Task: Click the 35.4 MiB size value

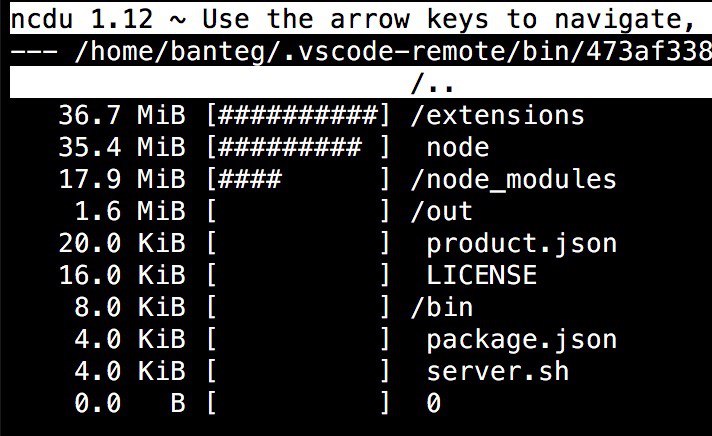Action: pos(122,147)
